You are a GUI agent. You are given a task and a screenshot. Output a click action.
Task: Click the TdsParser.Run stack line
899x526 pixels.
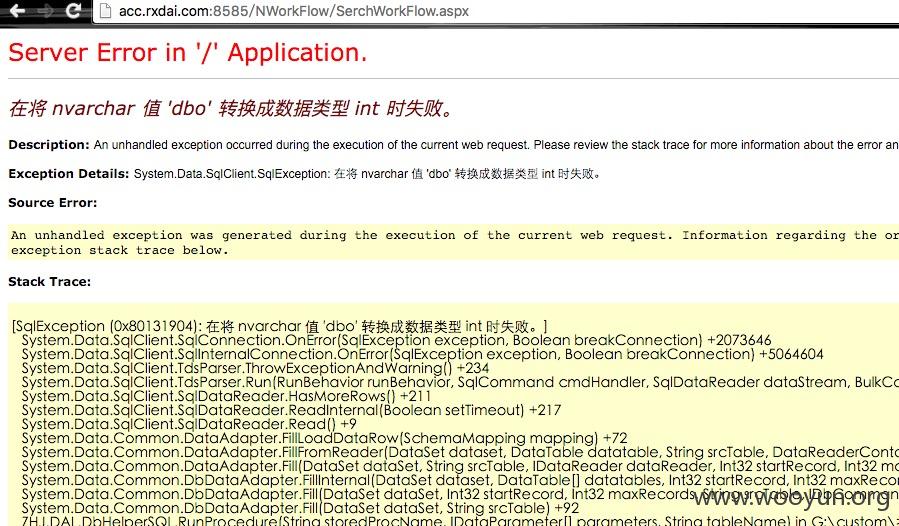pyautogui.click(x=460, y=382)
